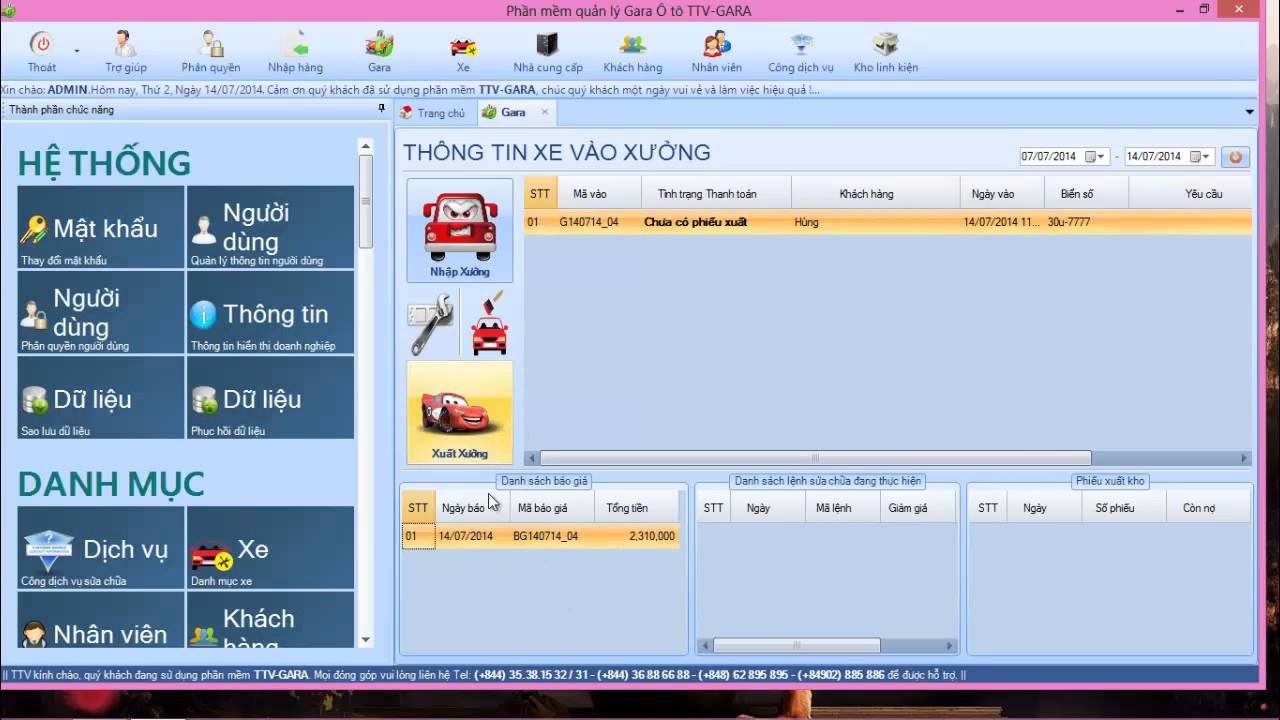Click the Xuất Xưởng car button
Image resolution: width=1280 pixels, height=720 pixels.
tap(459, 410)
